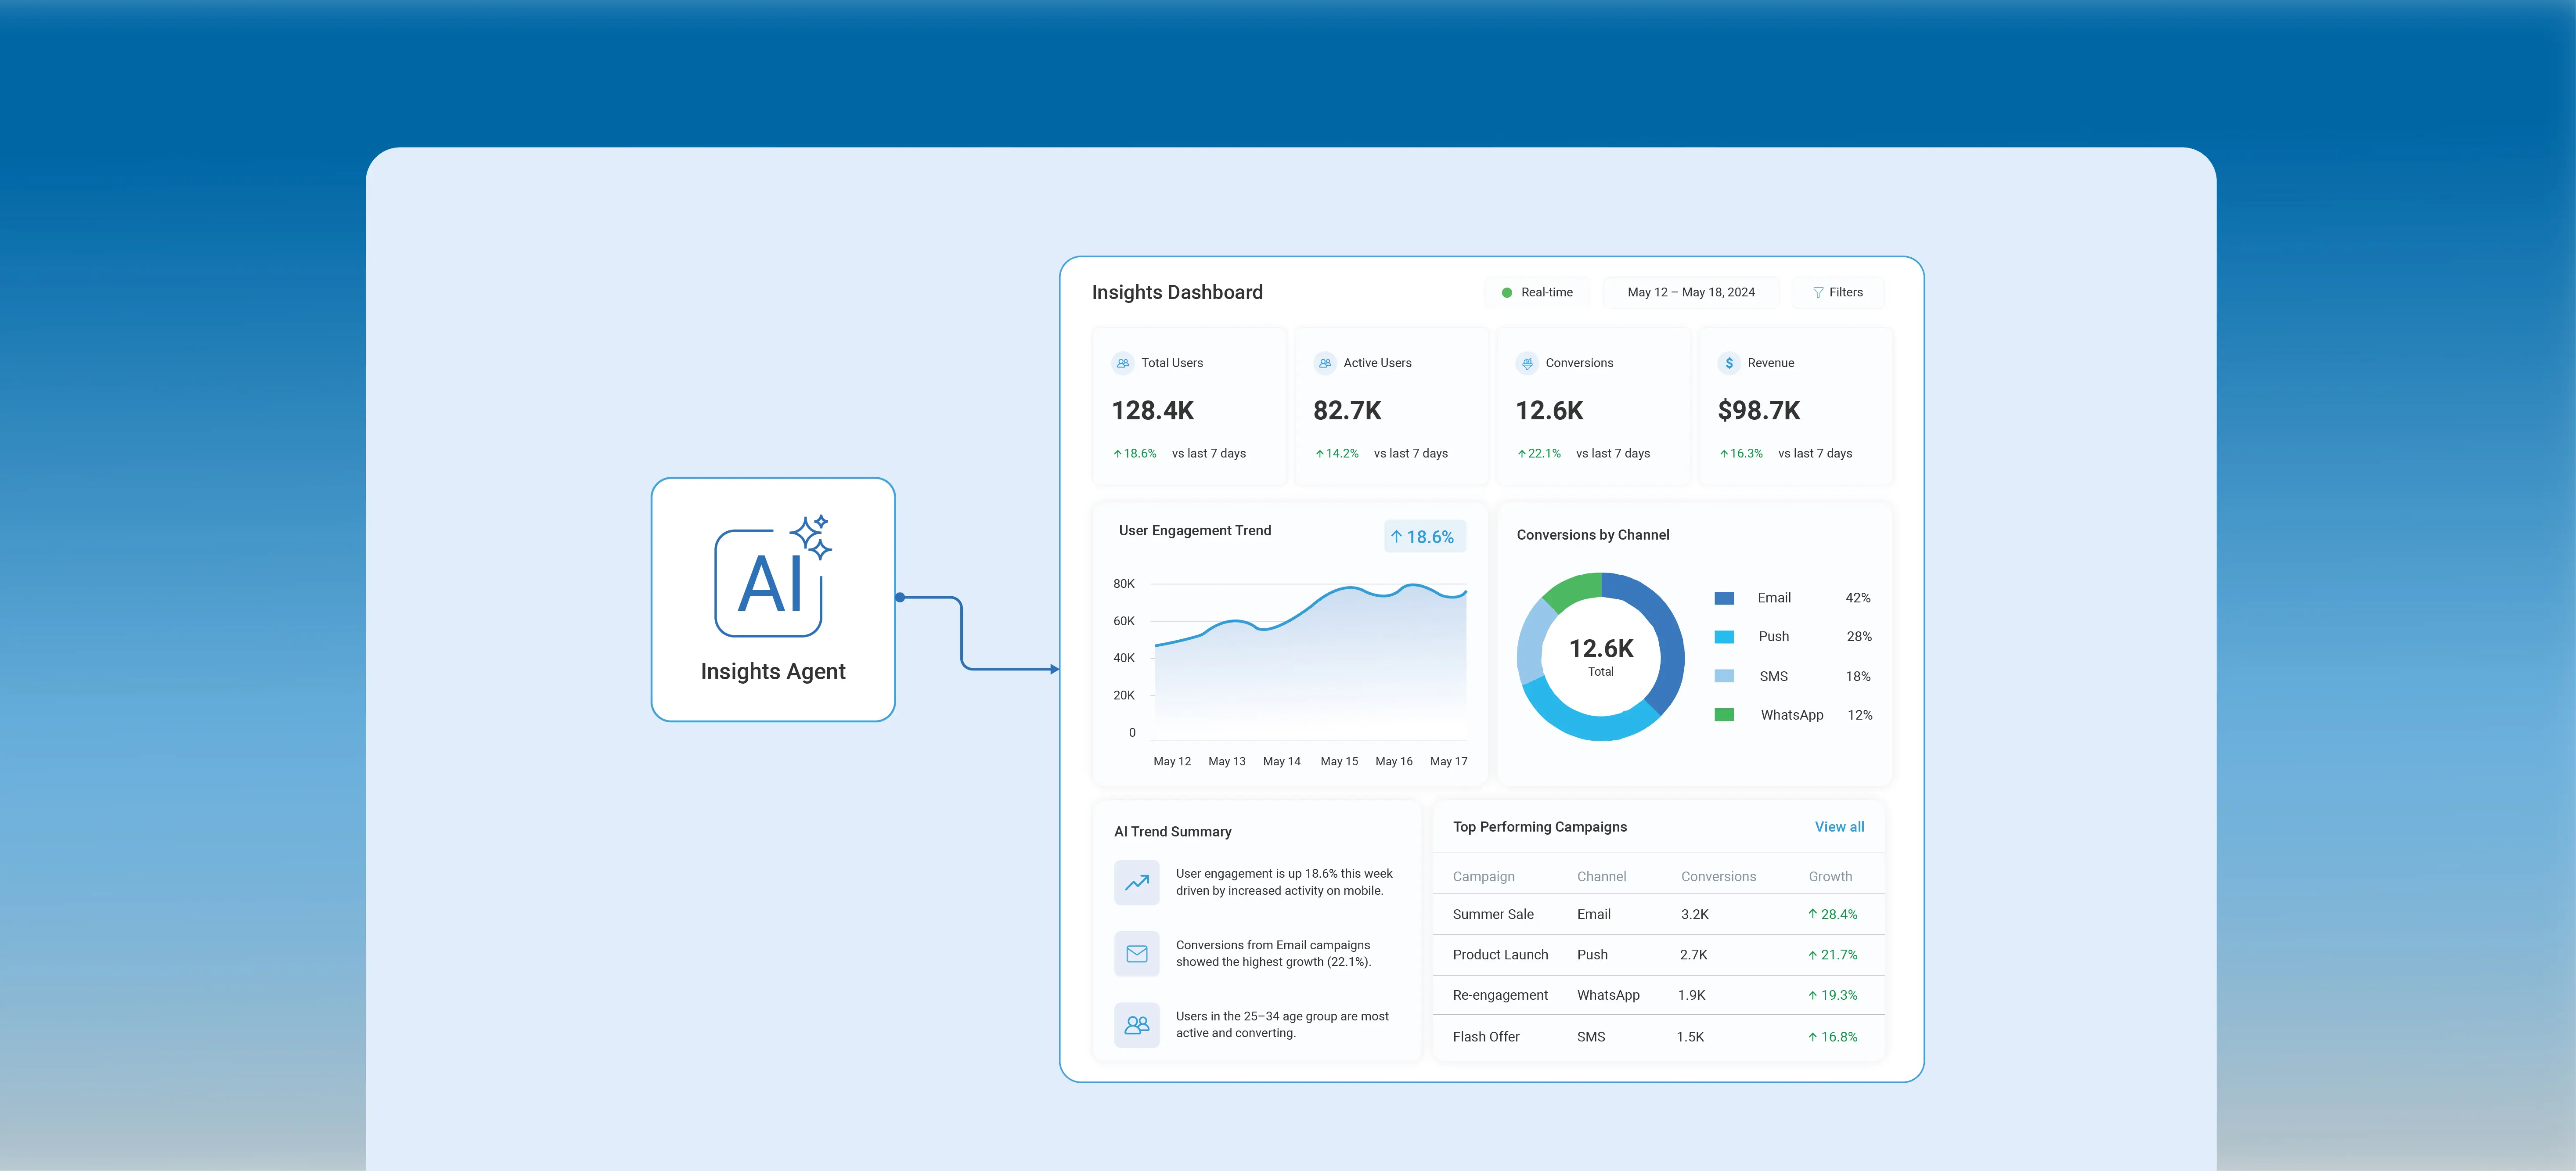Click the Insights Dashboard title
2576x1171 pixels.
coord(1177,293)
